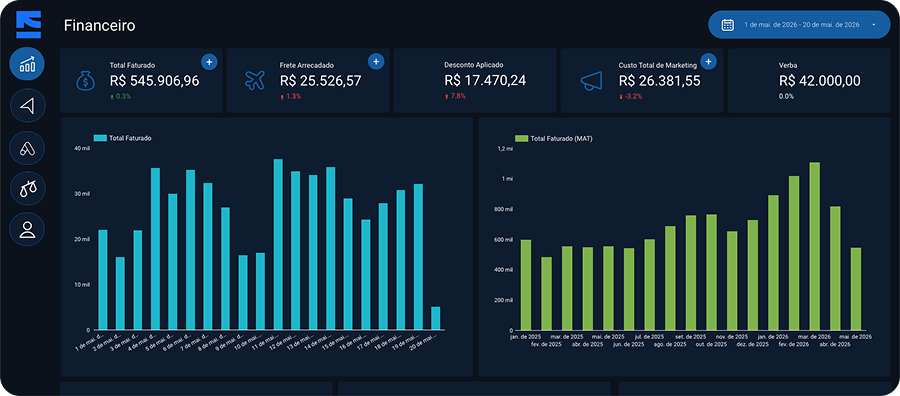
Task: Click the R$ 545.906,96 value
Action: click(x=154, y=81)
